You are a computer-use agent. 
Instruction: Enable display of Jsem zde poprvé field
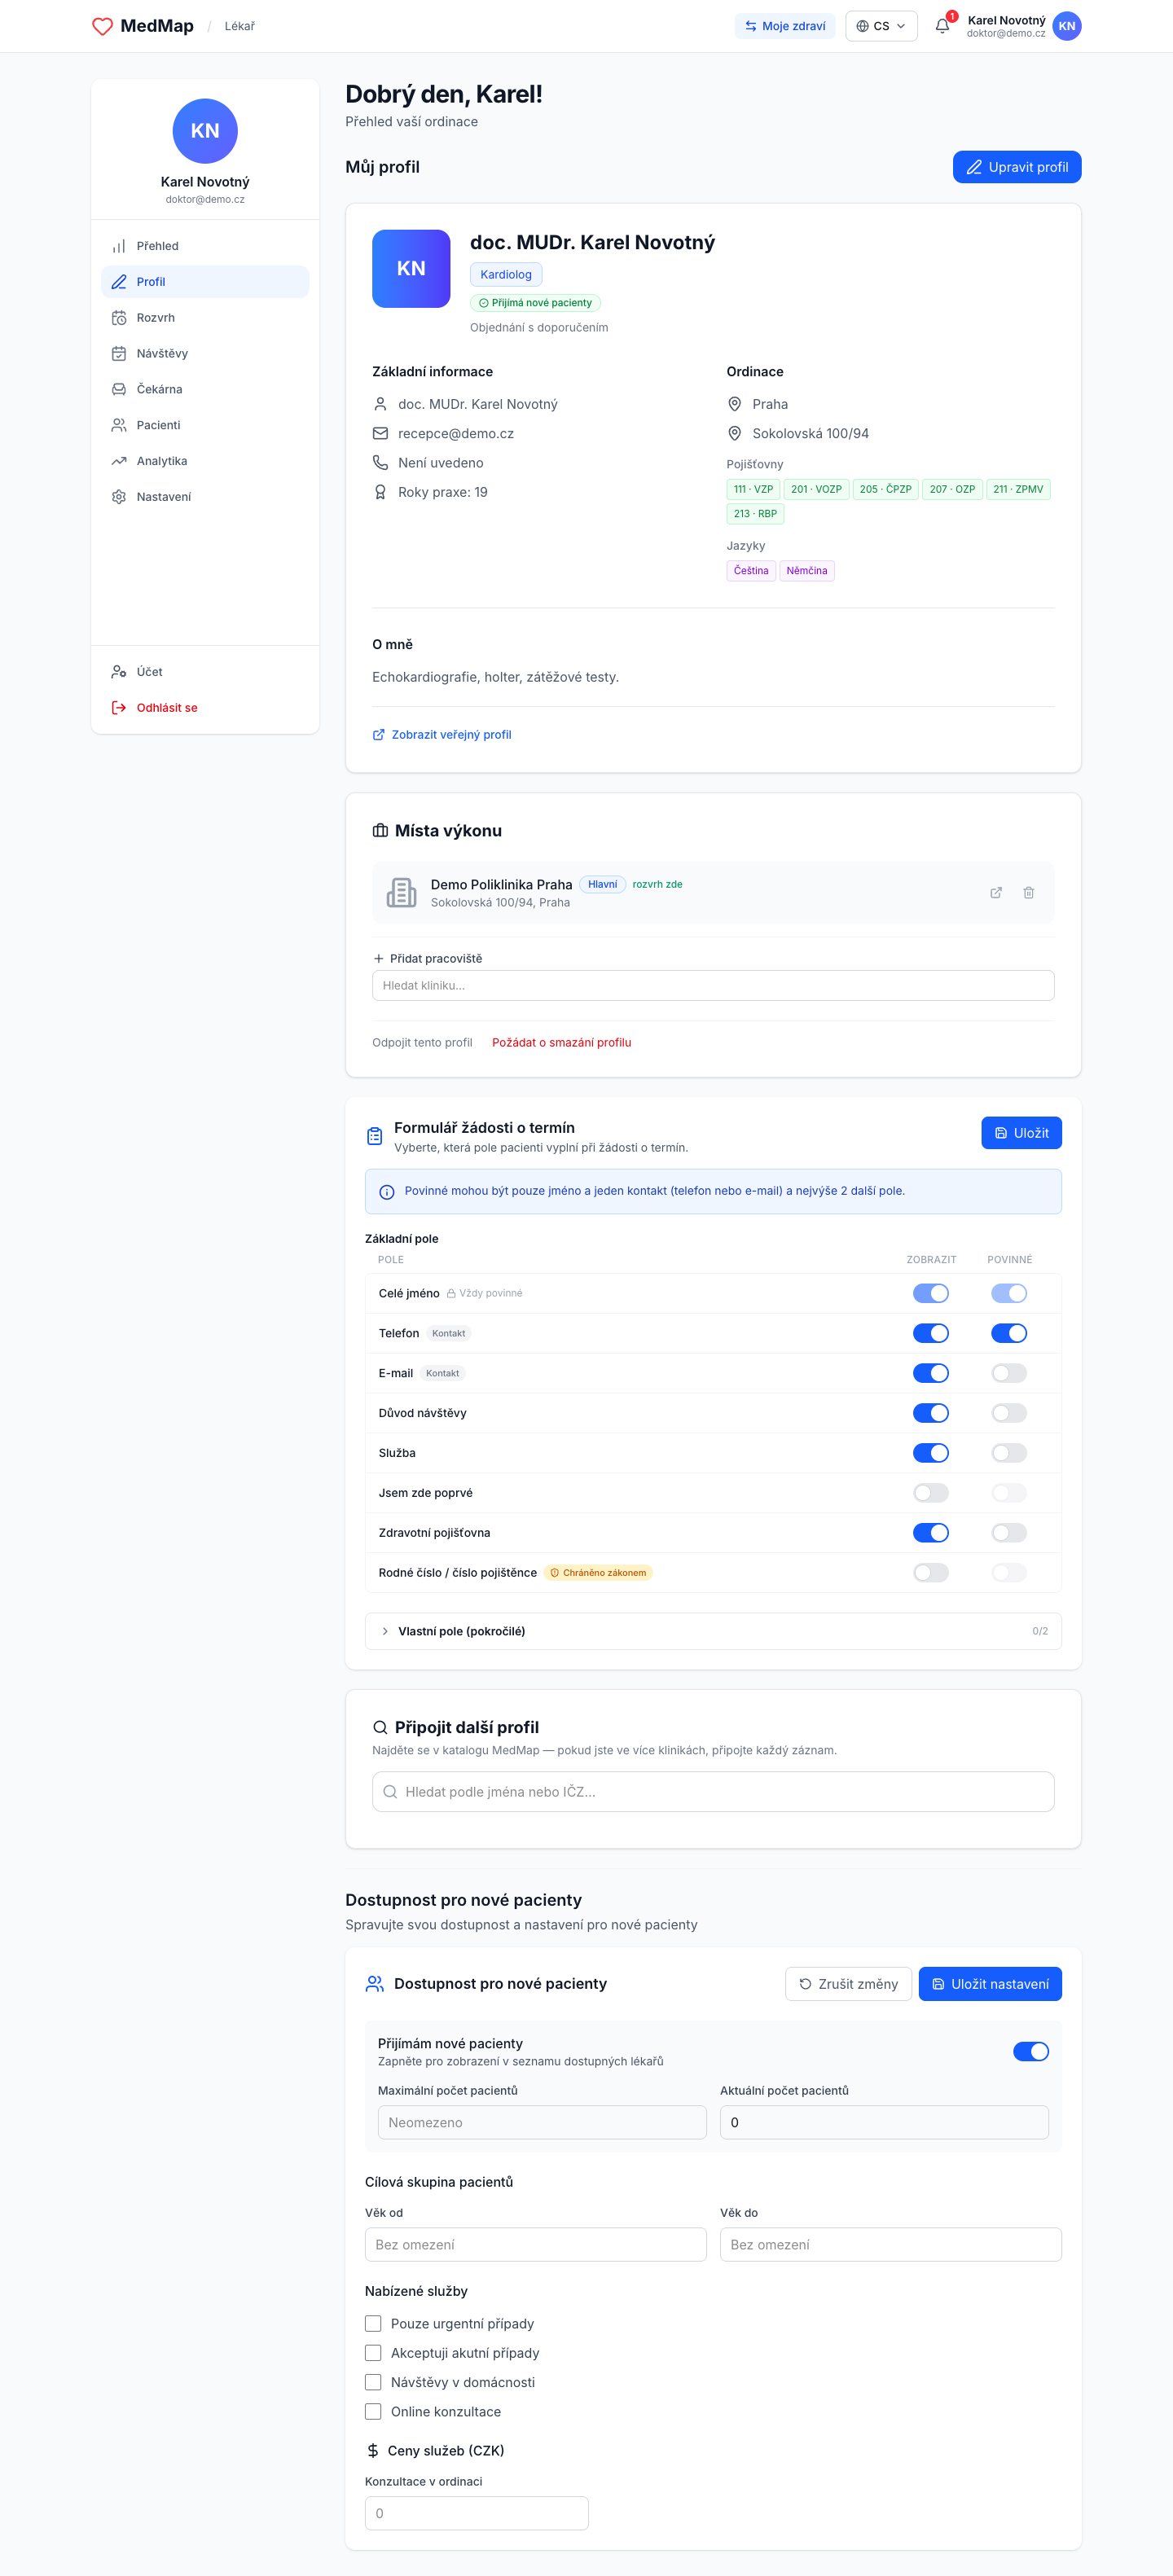point(930,1493)
